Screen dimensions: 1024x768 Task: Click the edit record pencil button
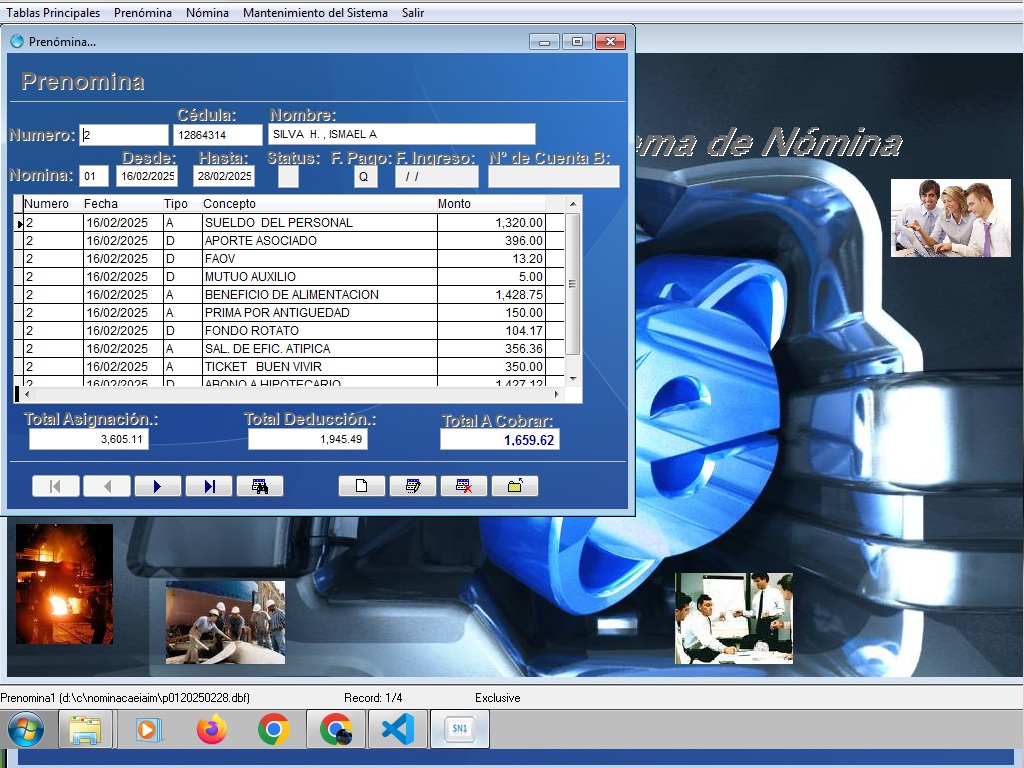pos(412,486)
